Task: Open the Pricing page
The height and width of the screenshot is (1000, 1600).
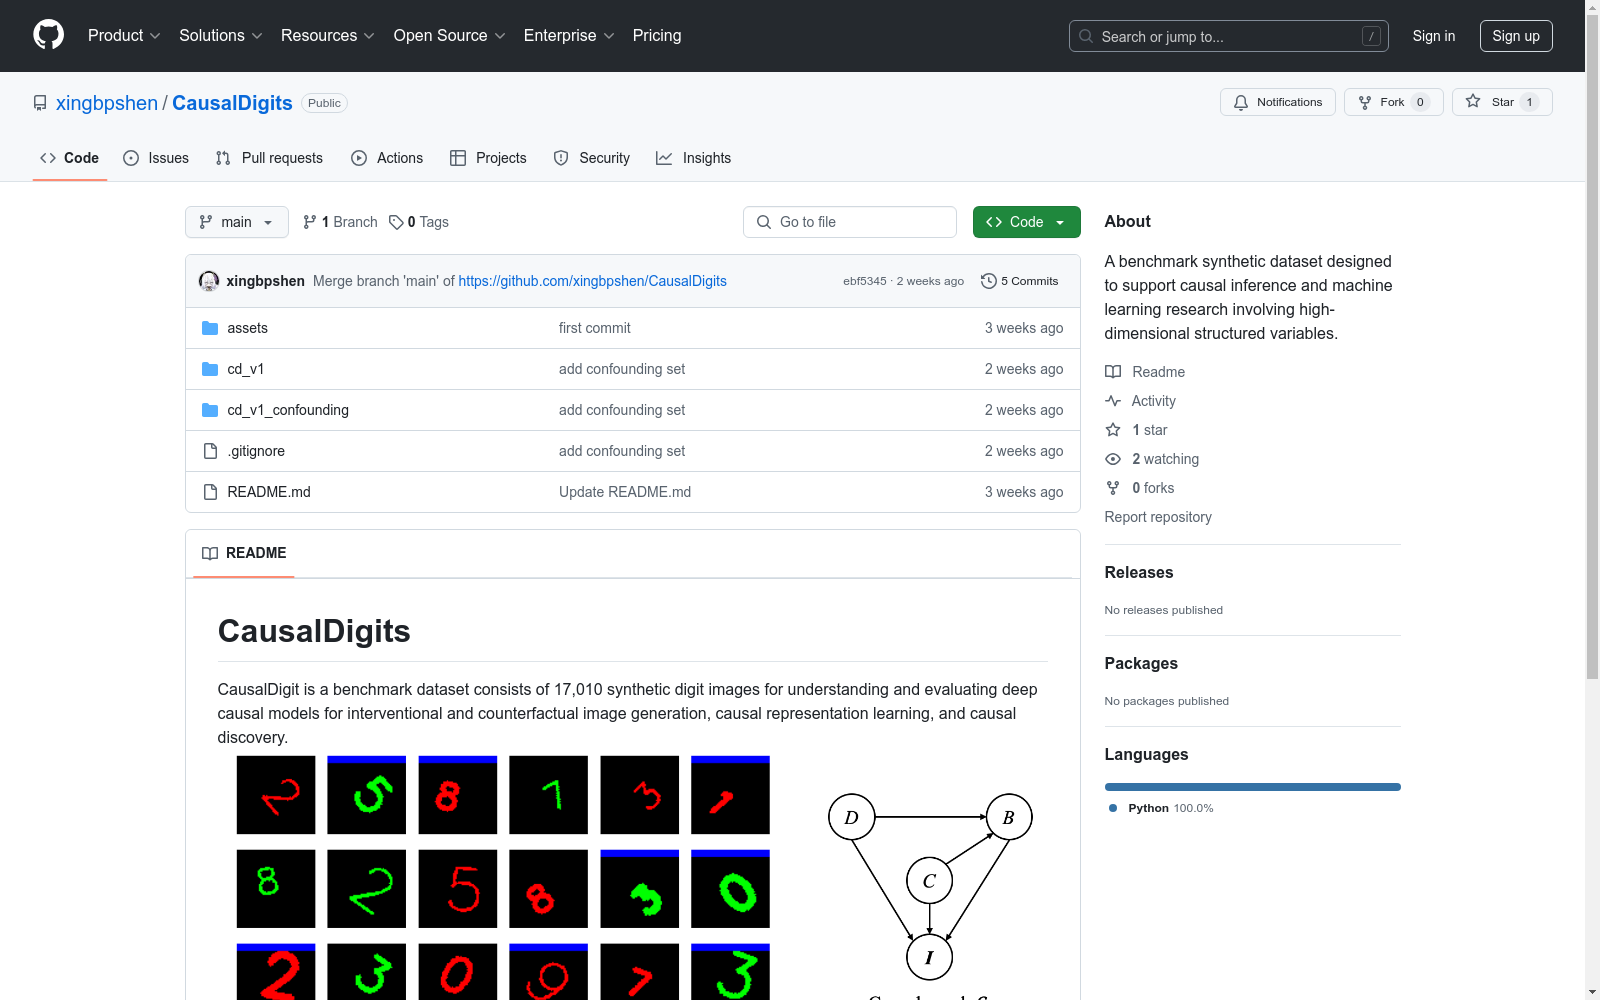Action: 657,35
